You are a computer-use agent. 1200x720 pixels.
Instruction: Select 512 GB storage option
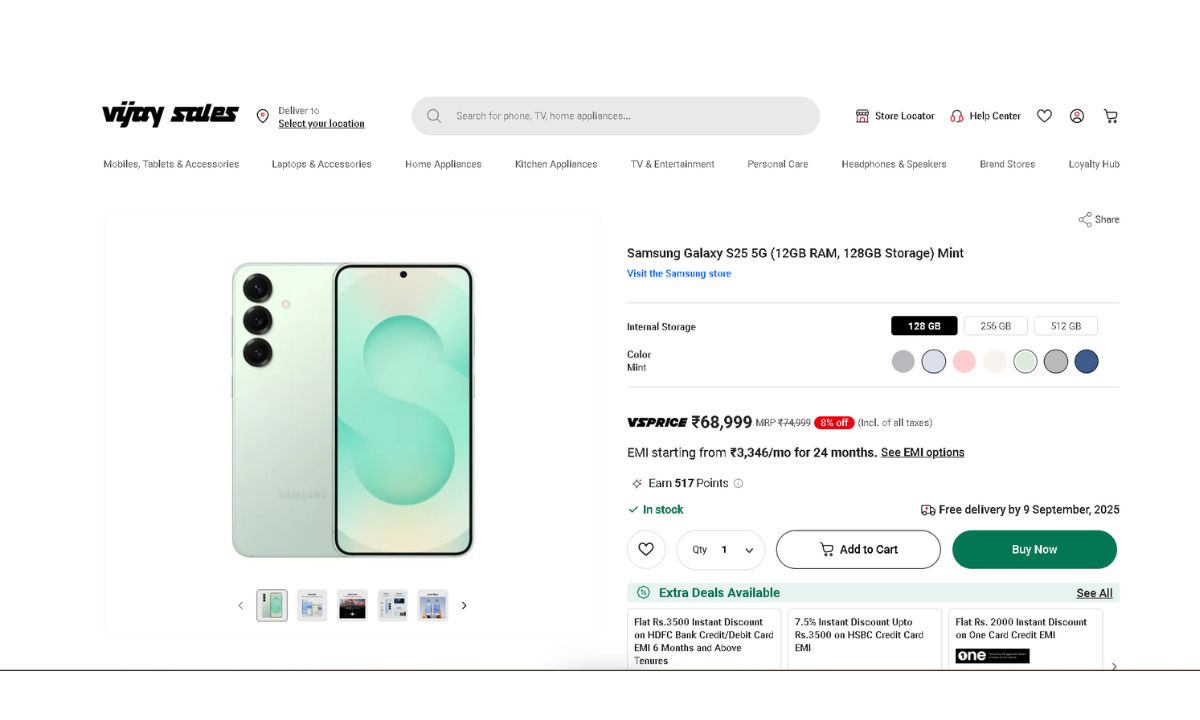[x=1065, y=326]
